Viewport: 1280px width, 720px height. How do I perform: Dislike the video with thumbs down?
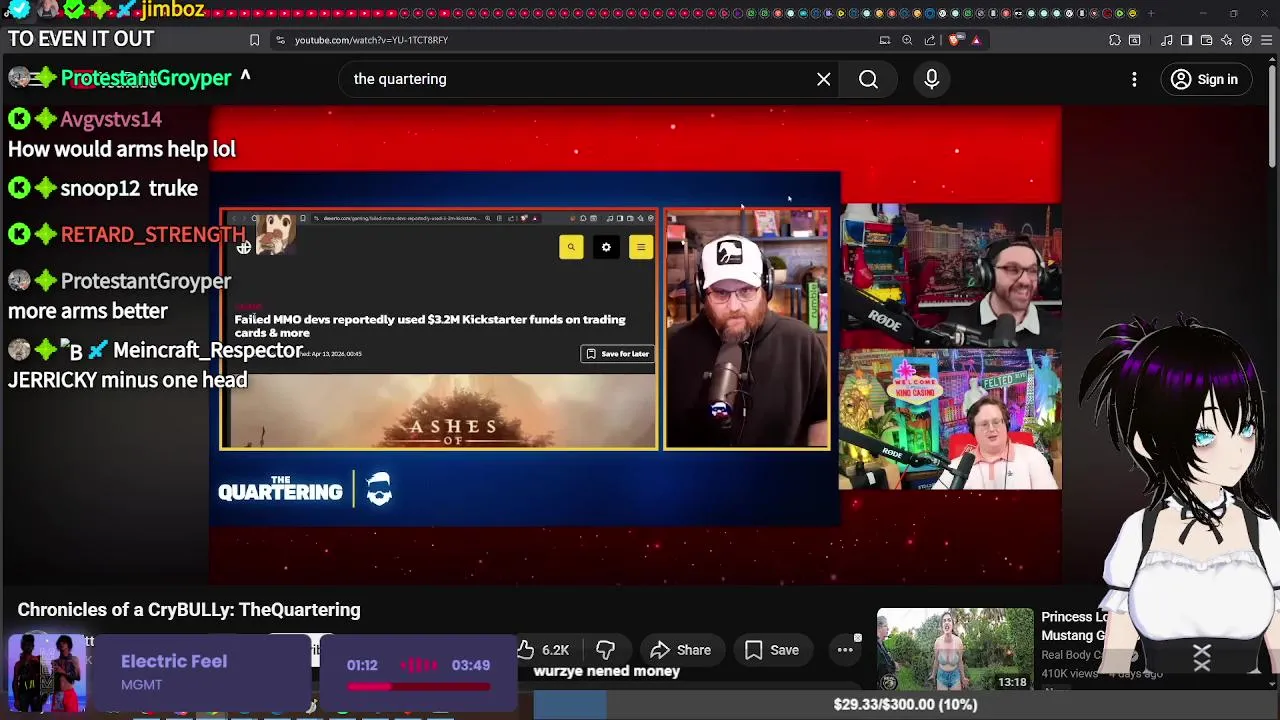605,650
